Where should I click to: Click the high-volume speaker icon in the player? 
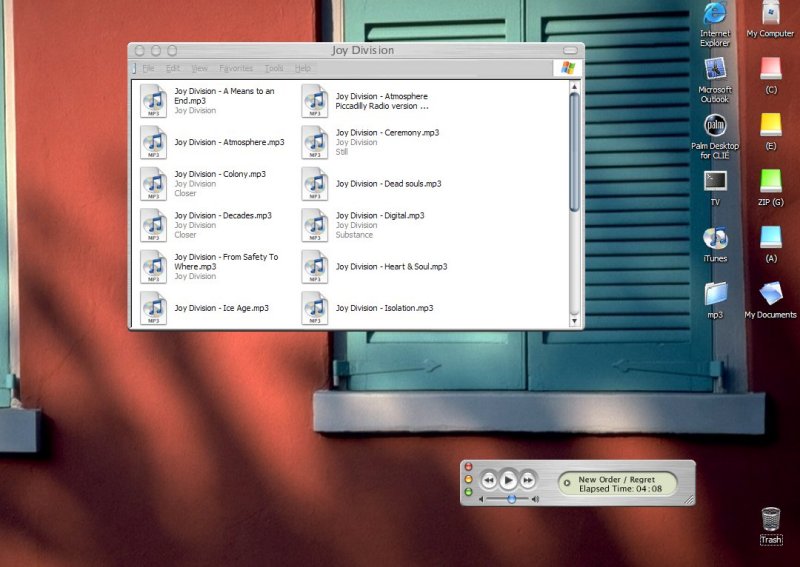tap(535, 499)
